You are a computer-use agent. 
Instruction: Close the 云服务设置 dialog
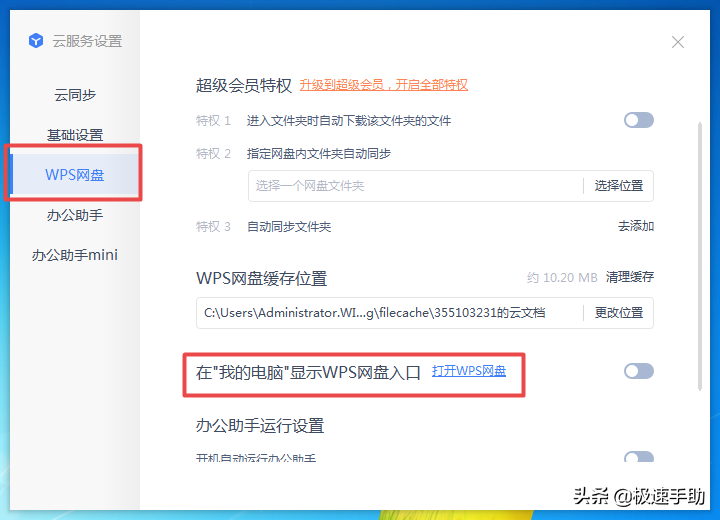click(678, 42)
